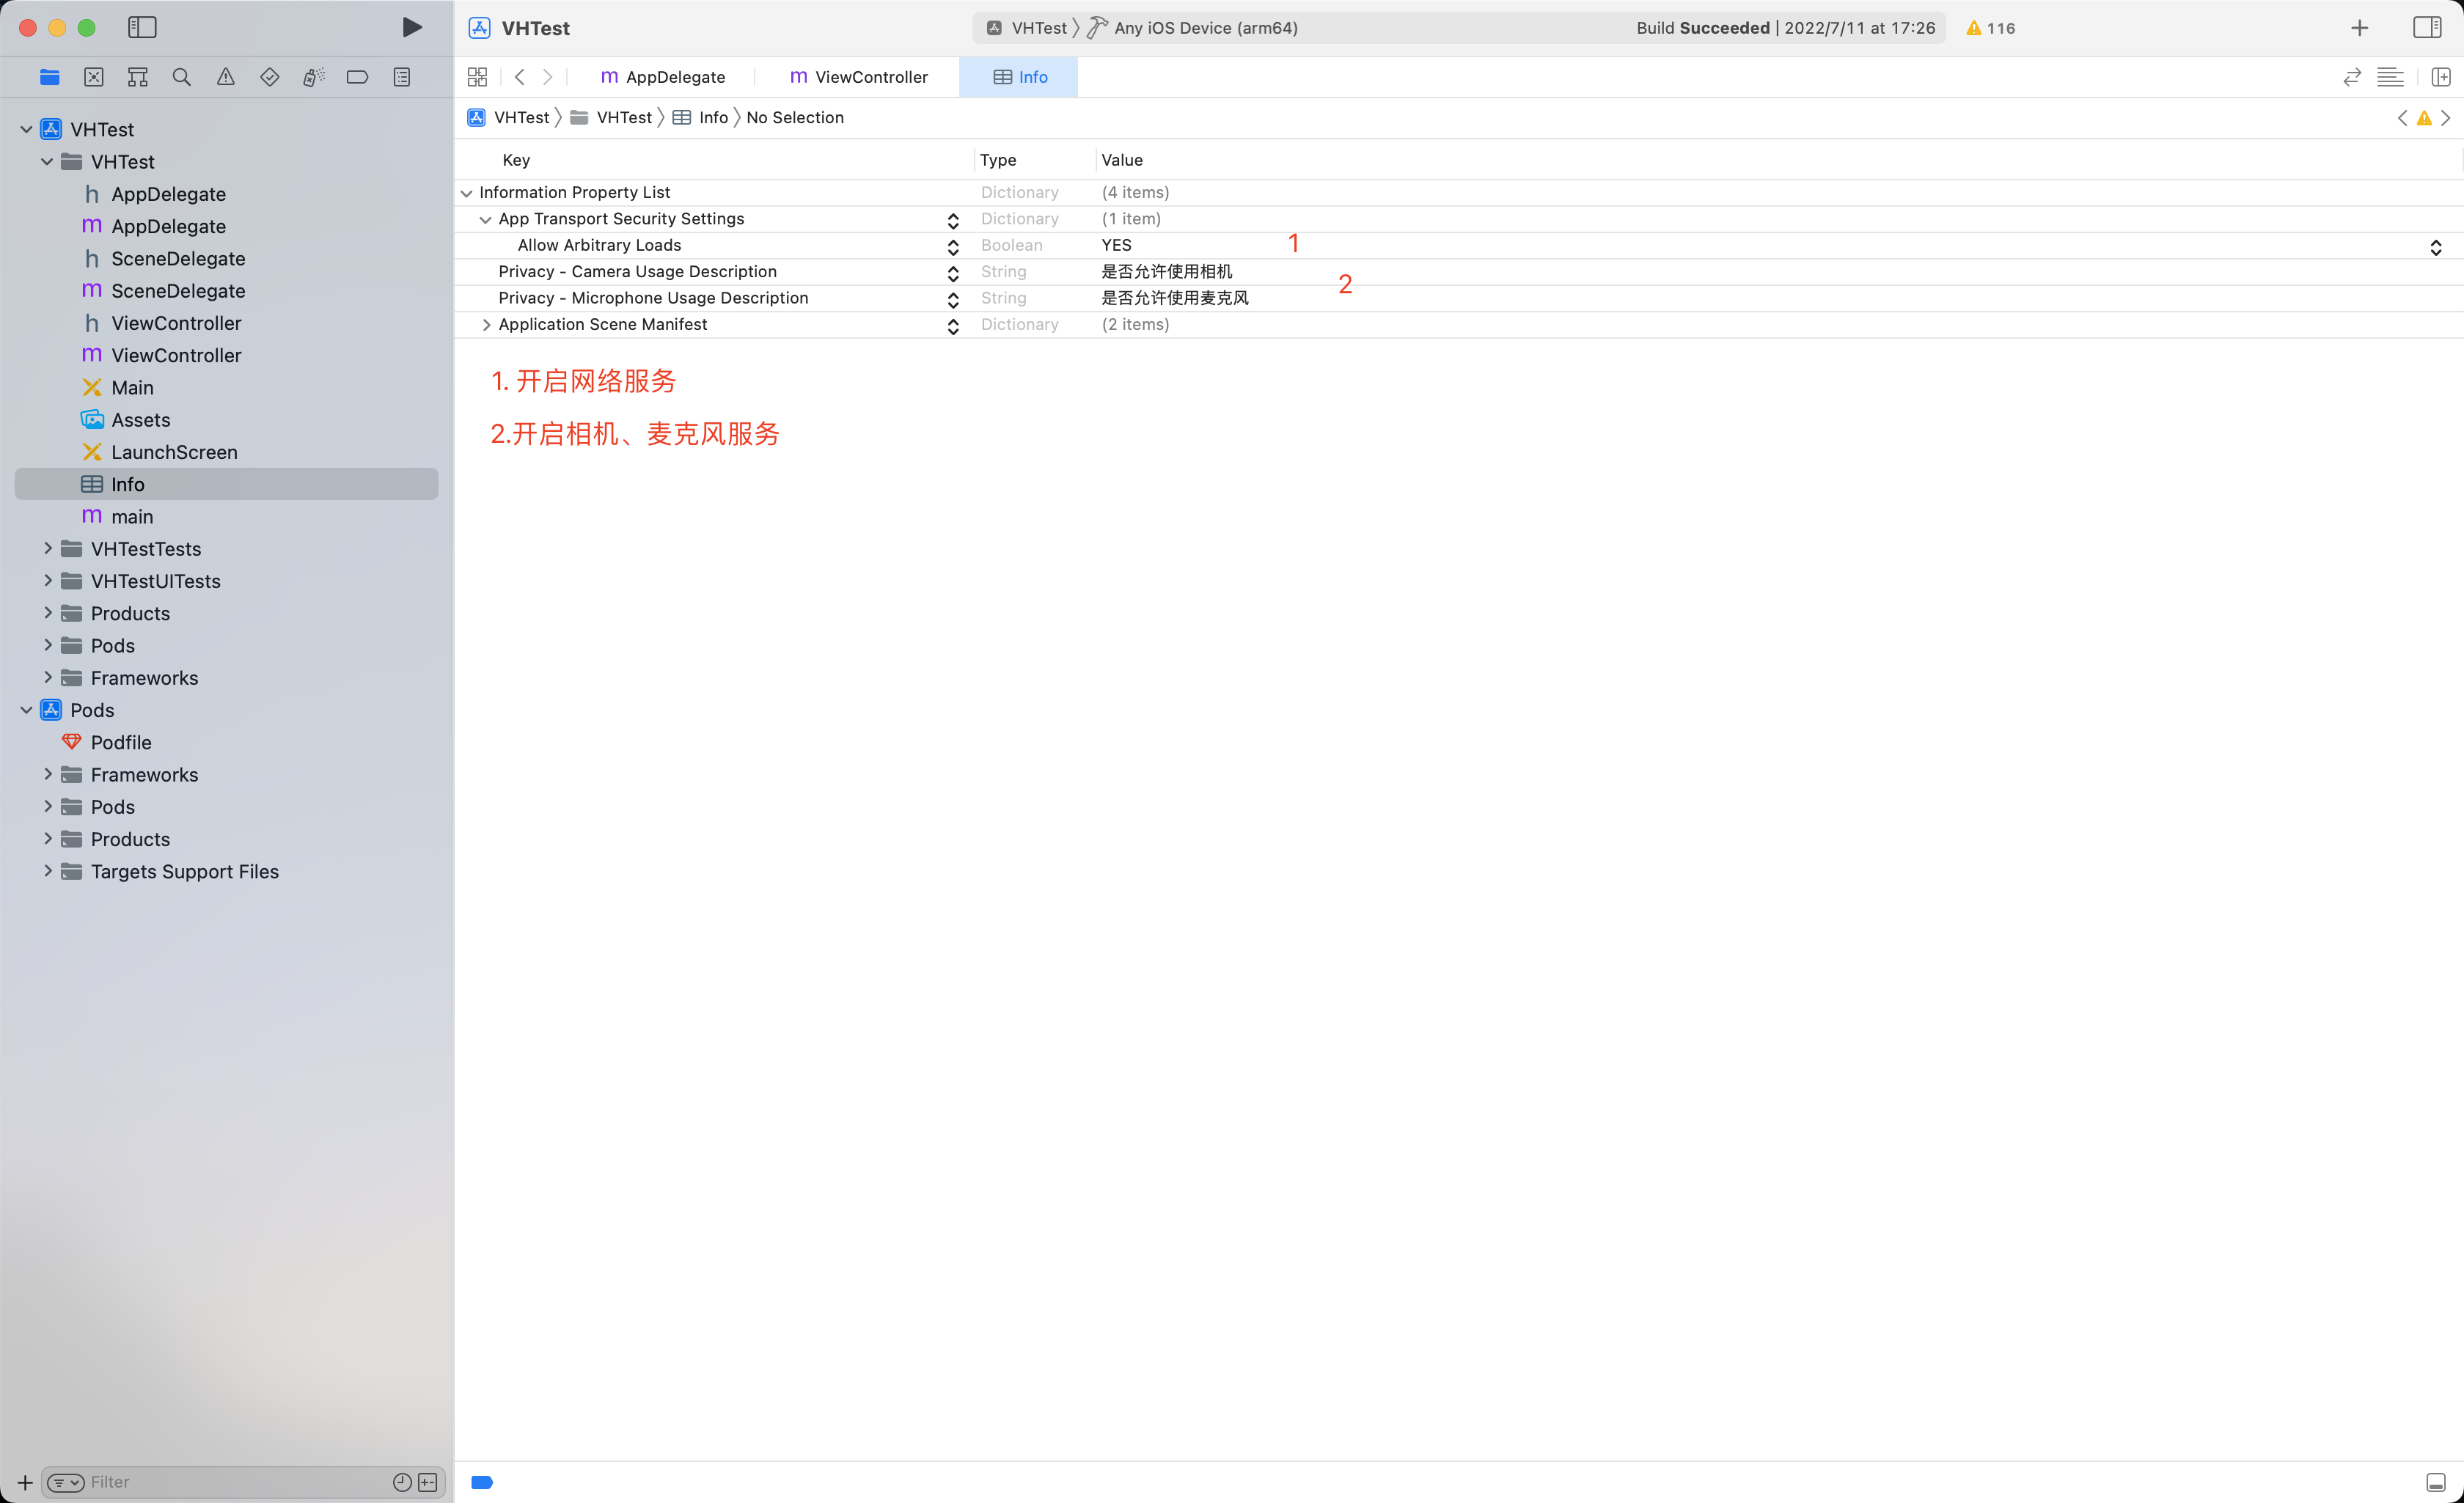Collapse the VHTest group folder
2464x1503 pixels.
point(47,161)
